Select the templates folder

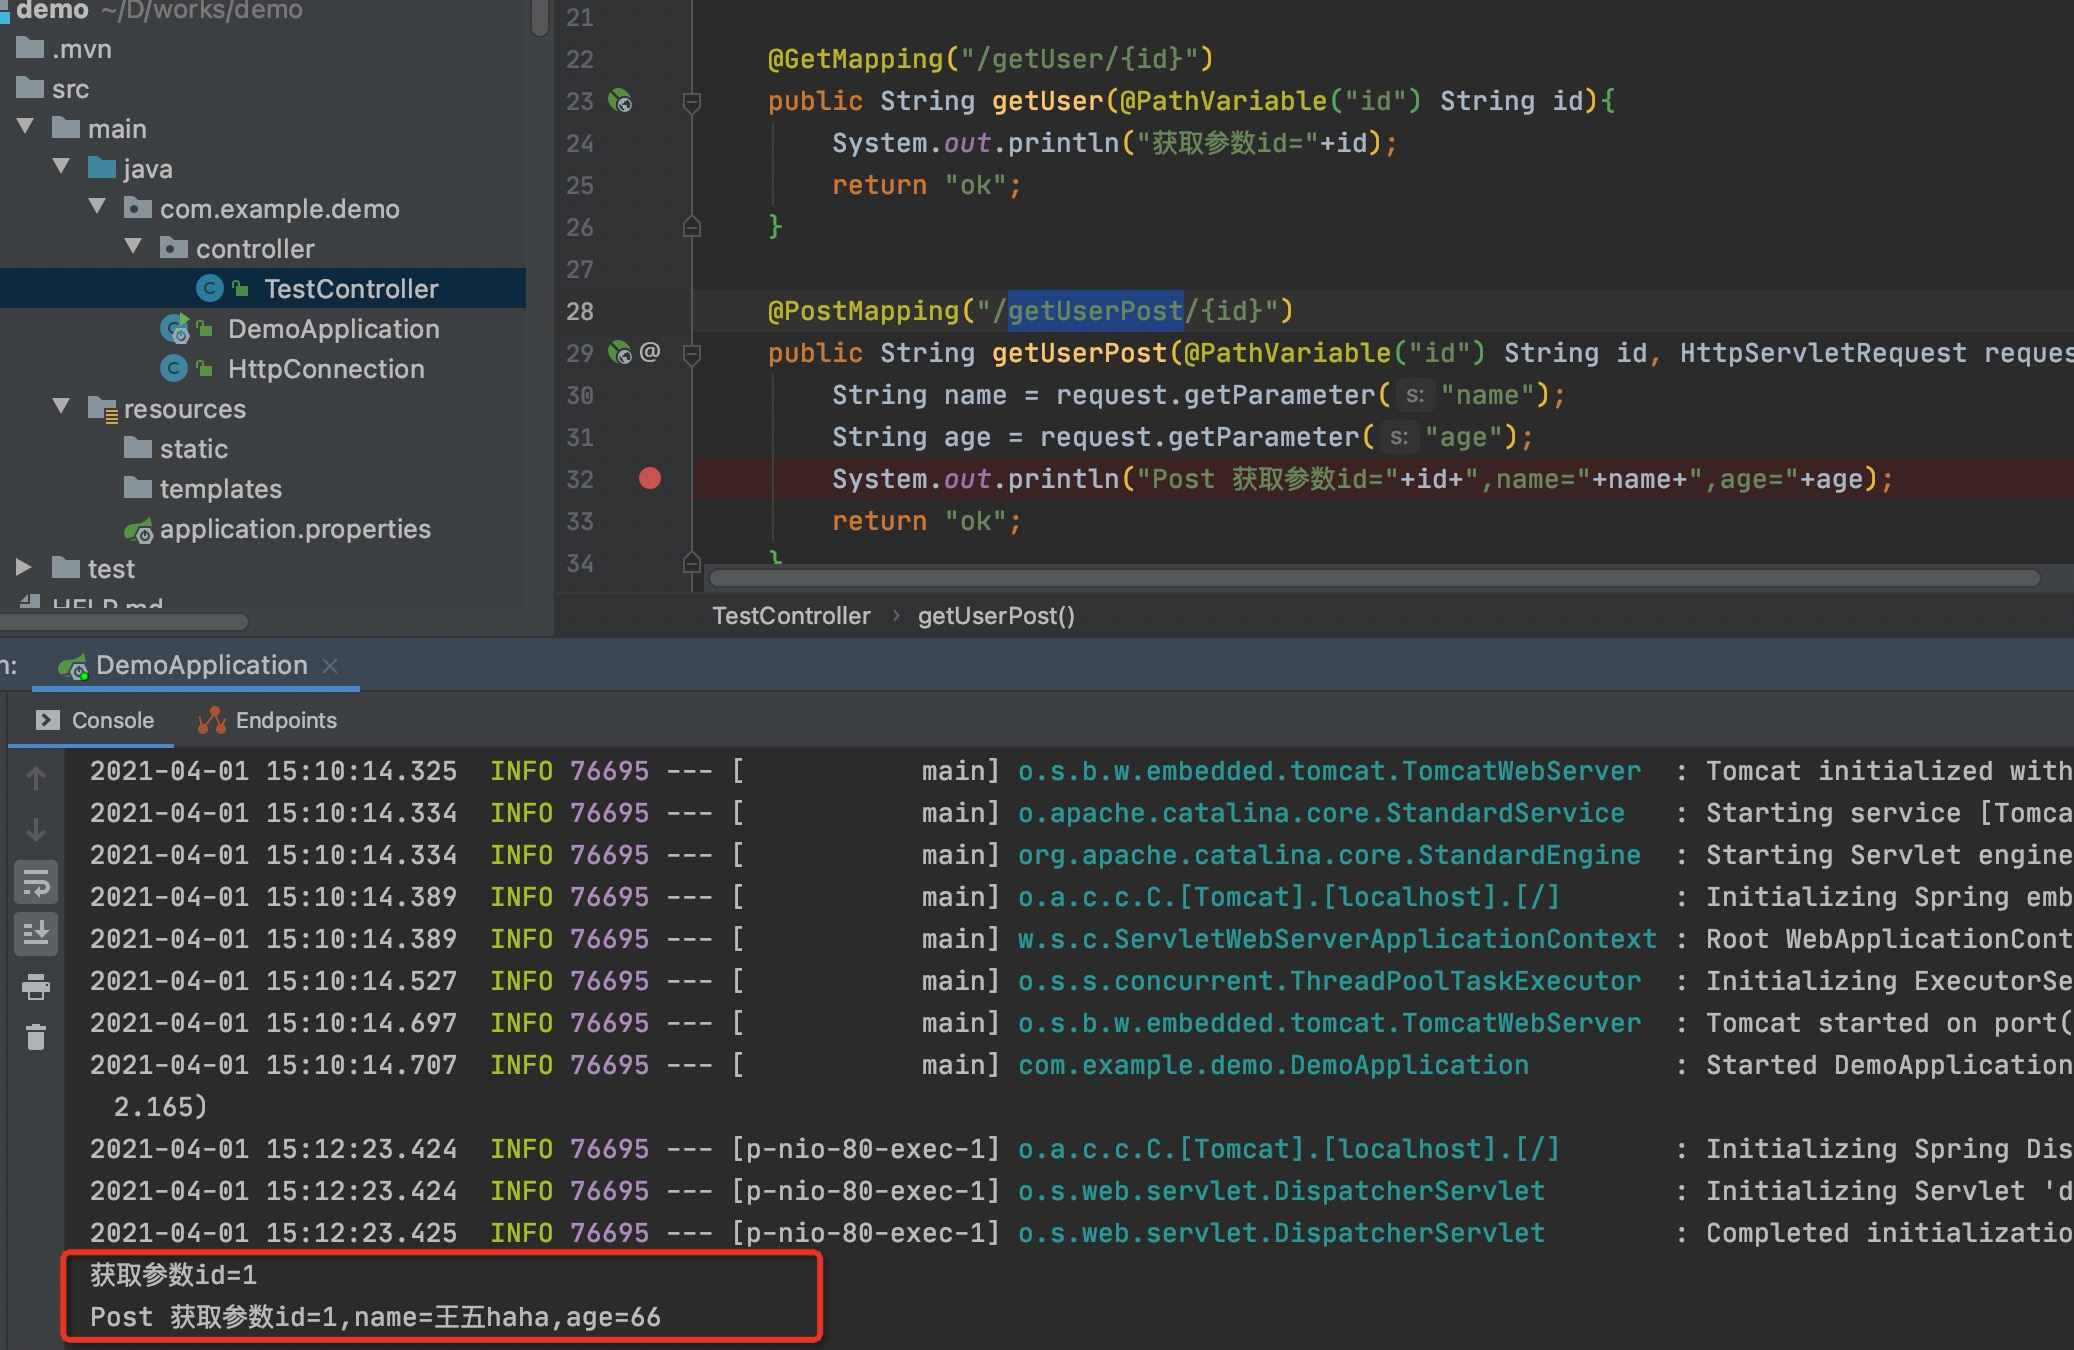point(220,489)
